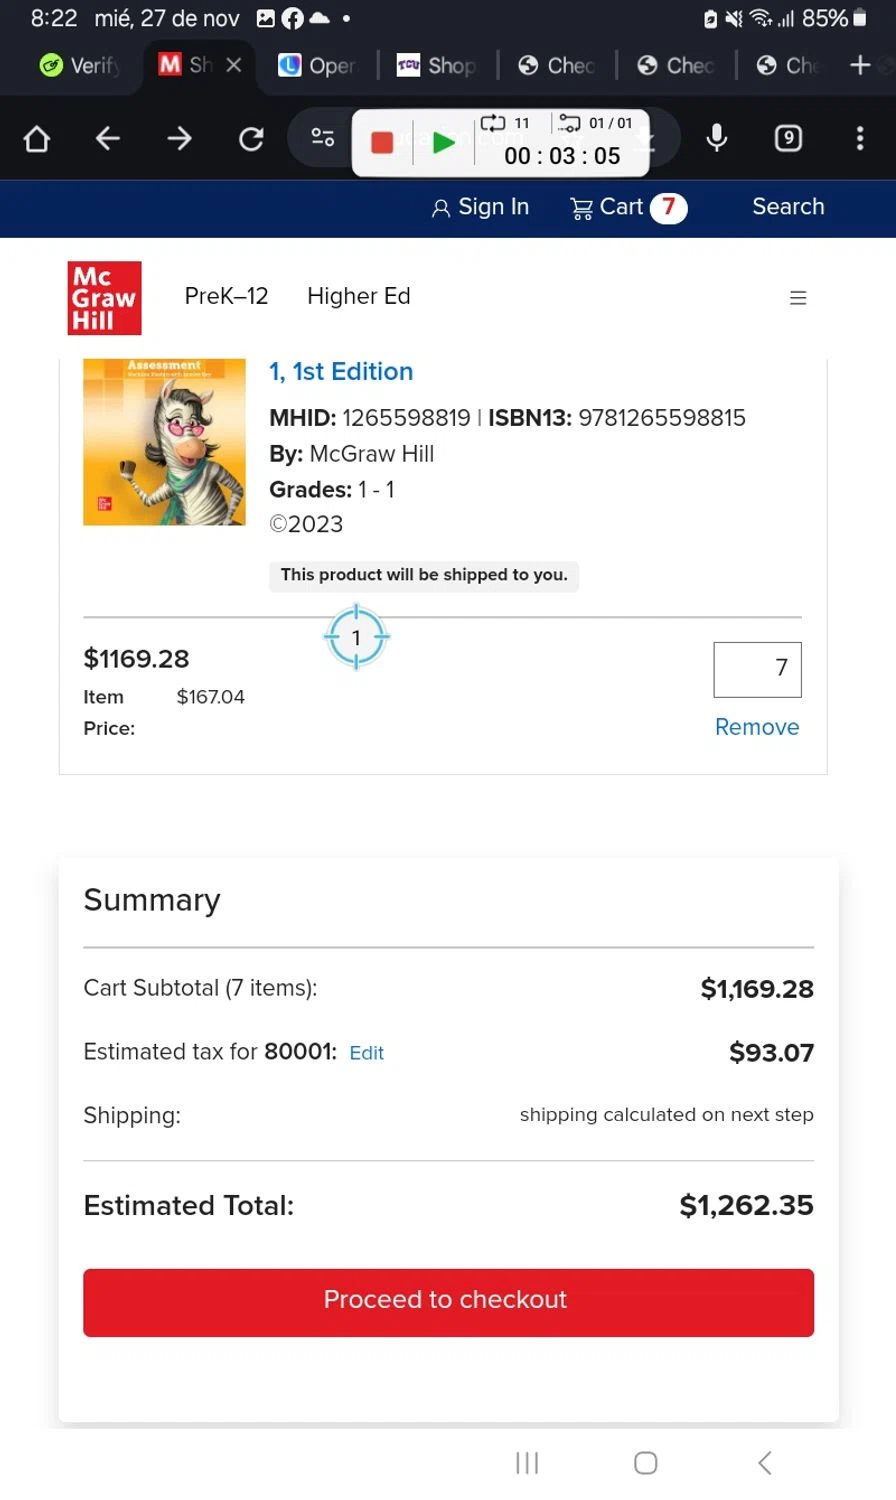
Task: Open the browser three-dot overflow menu
Action: 860,138
